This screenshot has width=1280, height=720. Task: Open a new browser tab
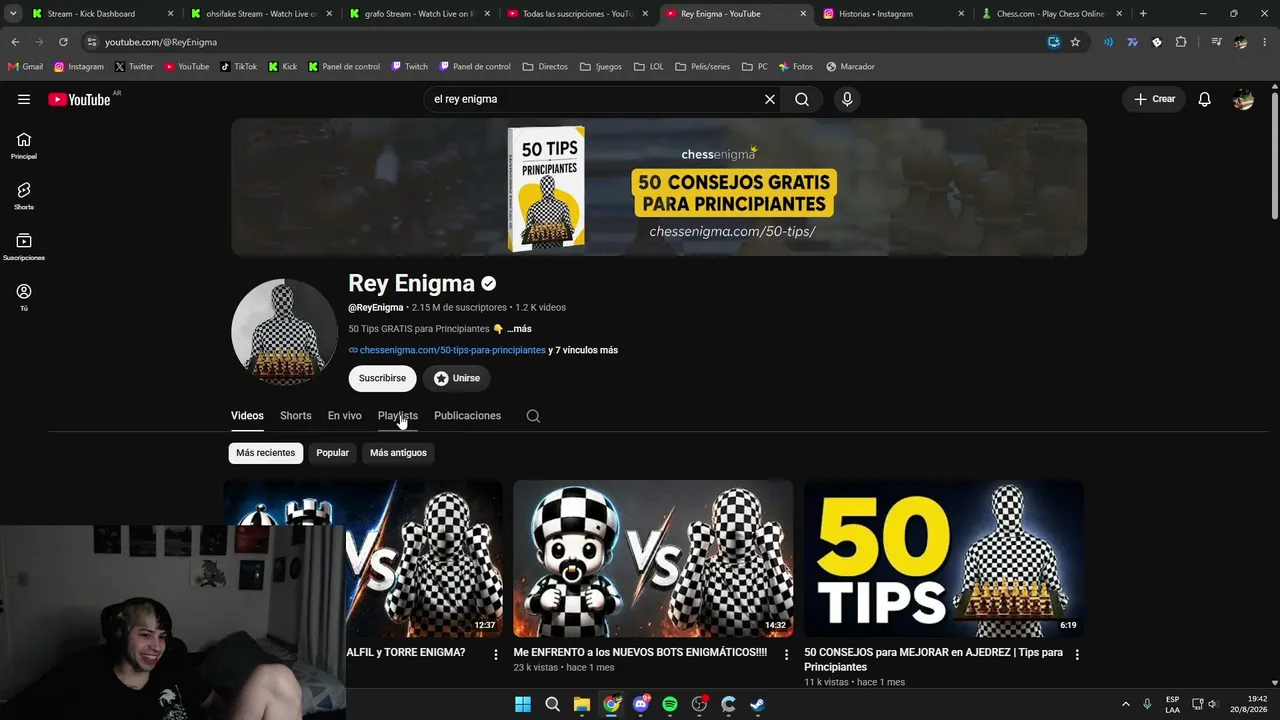1143,14
